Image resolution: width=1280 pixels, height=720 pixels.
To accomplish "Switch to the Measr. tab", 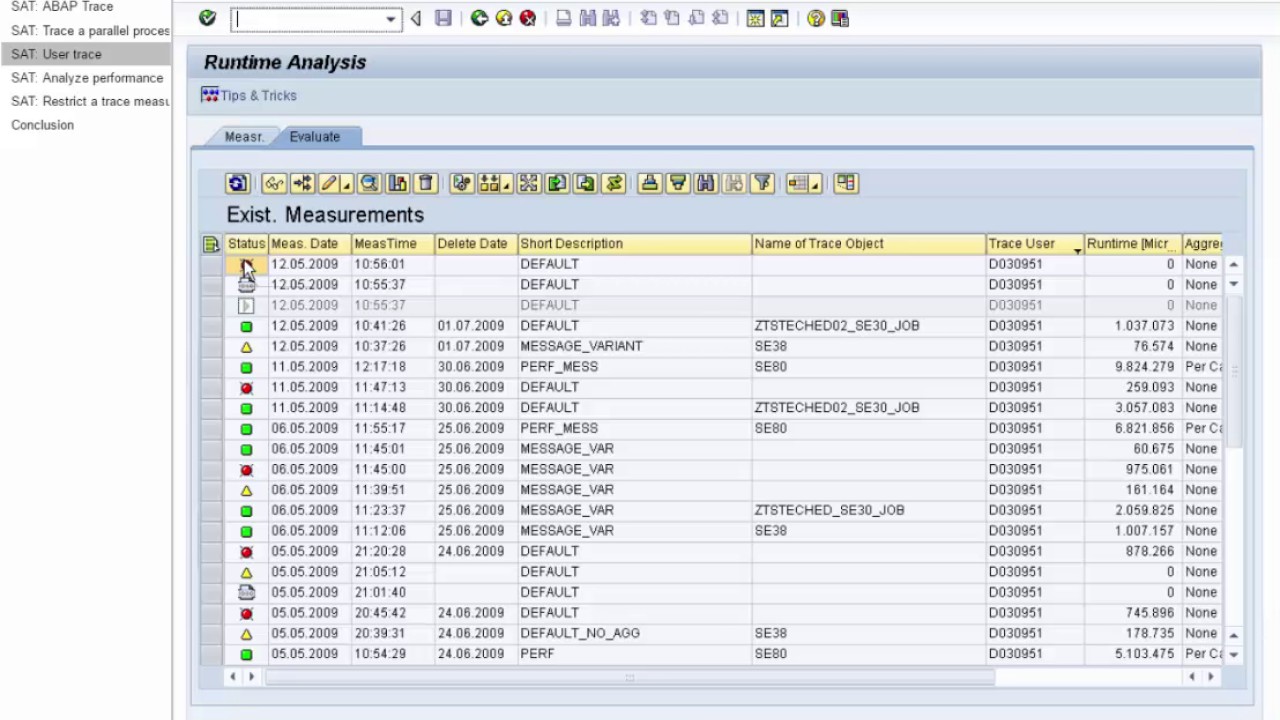I will [x=244, y=137].
